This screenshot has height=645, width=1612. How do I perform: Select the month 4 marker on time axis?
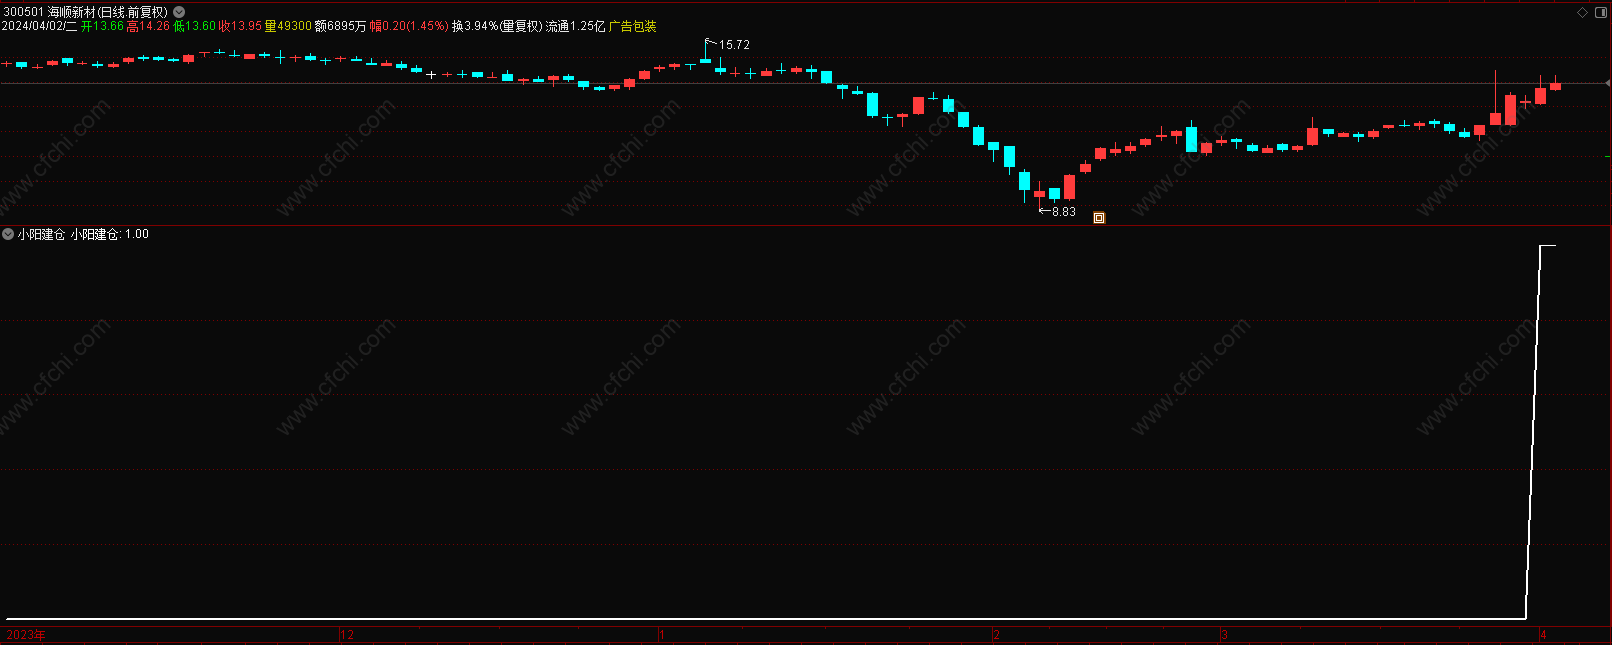click(x=1544, y=635)
